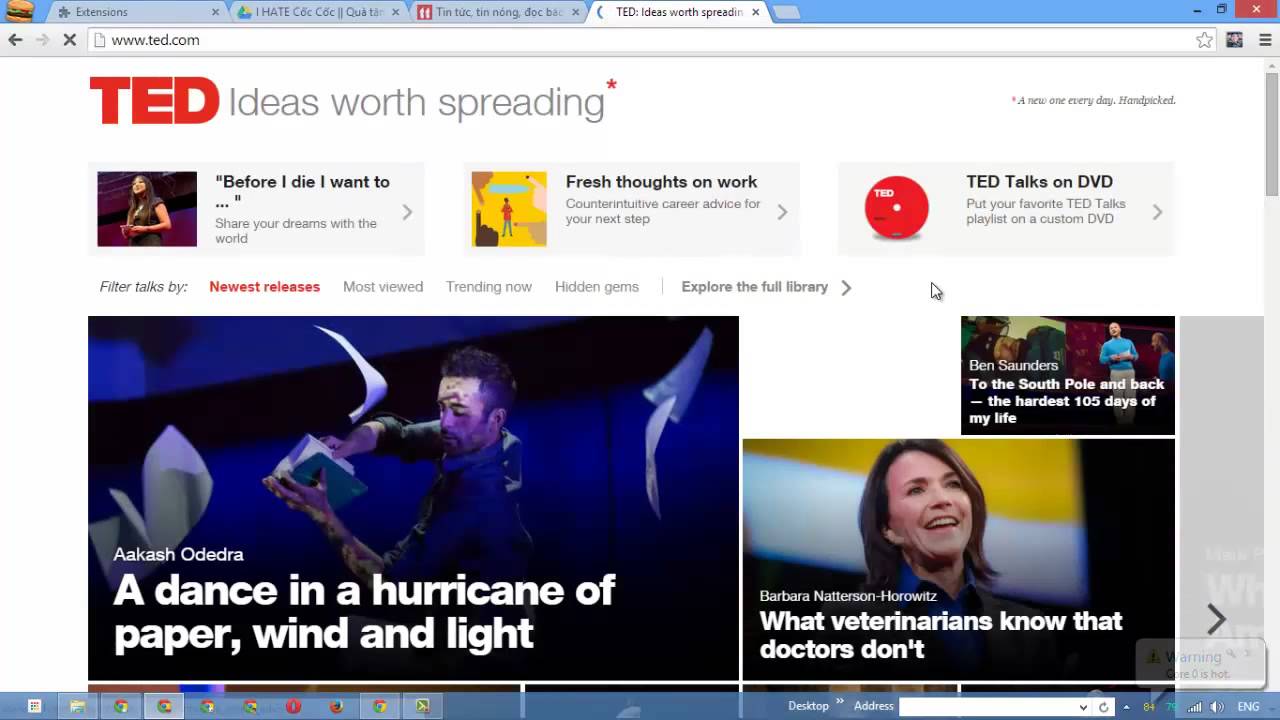Filter talks by Trending now
This screenshot has height=720, width=1280.
click(x=489, y=287)
